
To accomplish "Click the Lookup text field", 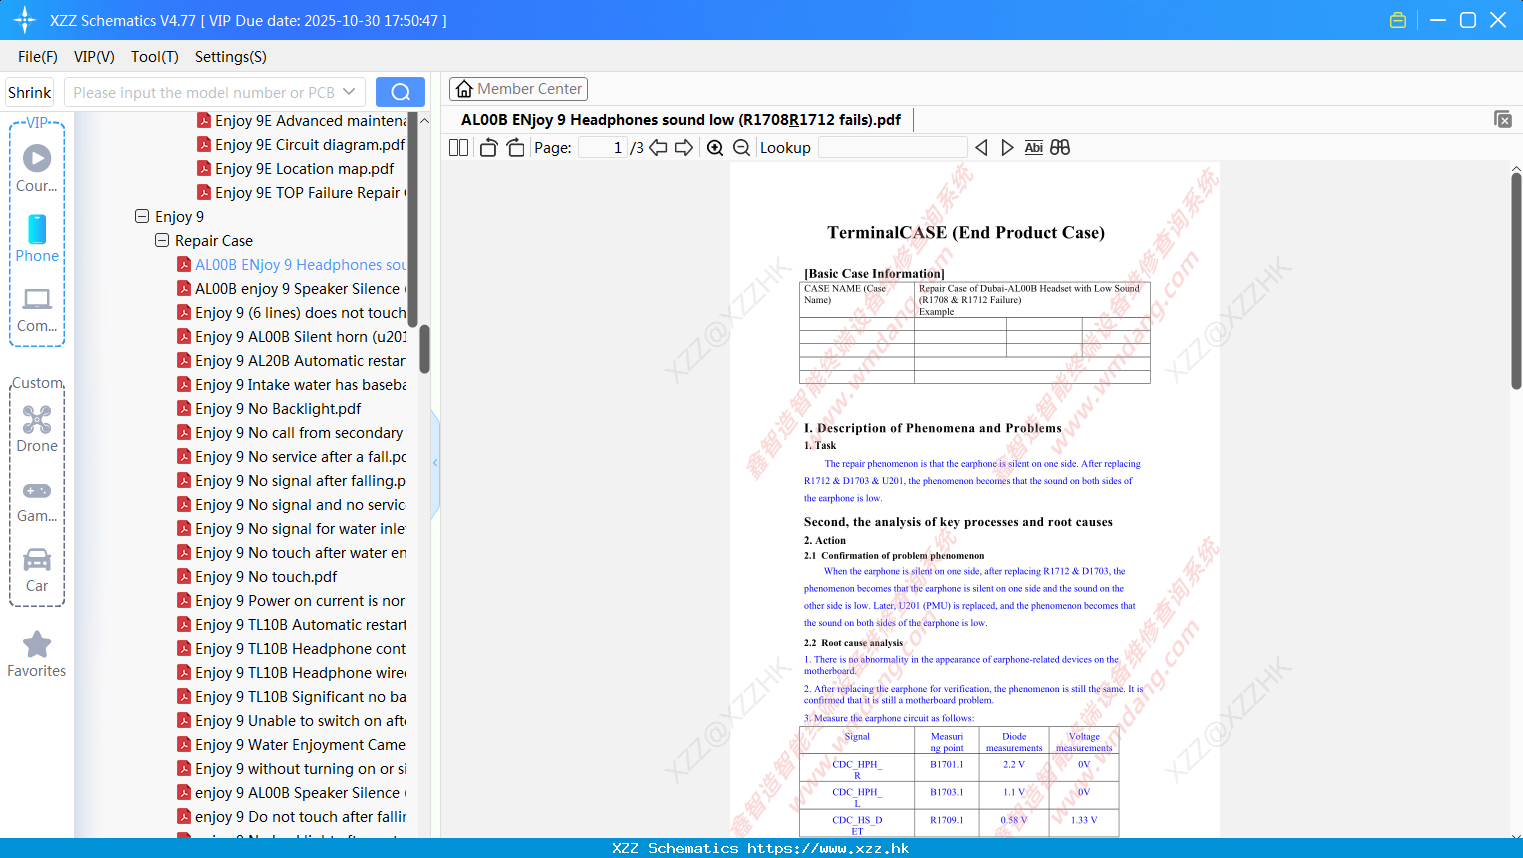I will click(893, 147).
